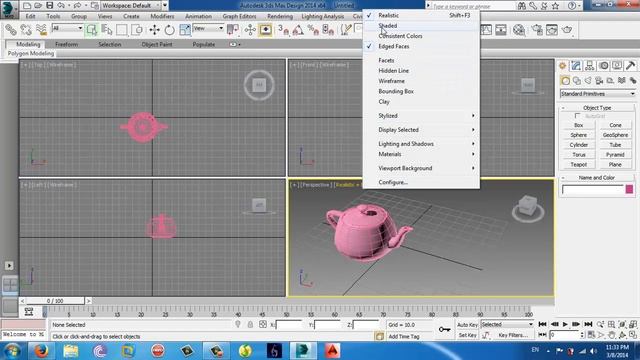This screenshot has width=640, height=360.
Task: Collapse the Name and Color rollout
Action: pos(597,178)
